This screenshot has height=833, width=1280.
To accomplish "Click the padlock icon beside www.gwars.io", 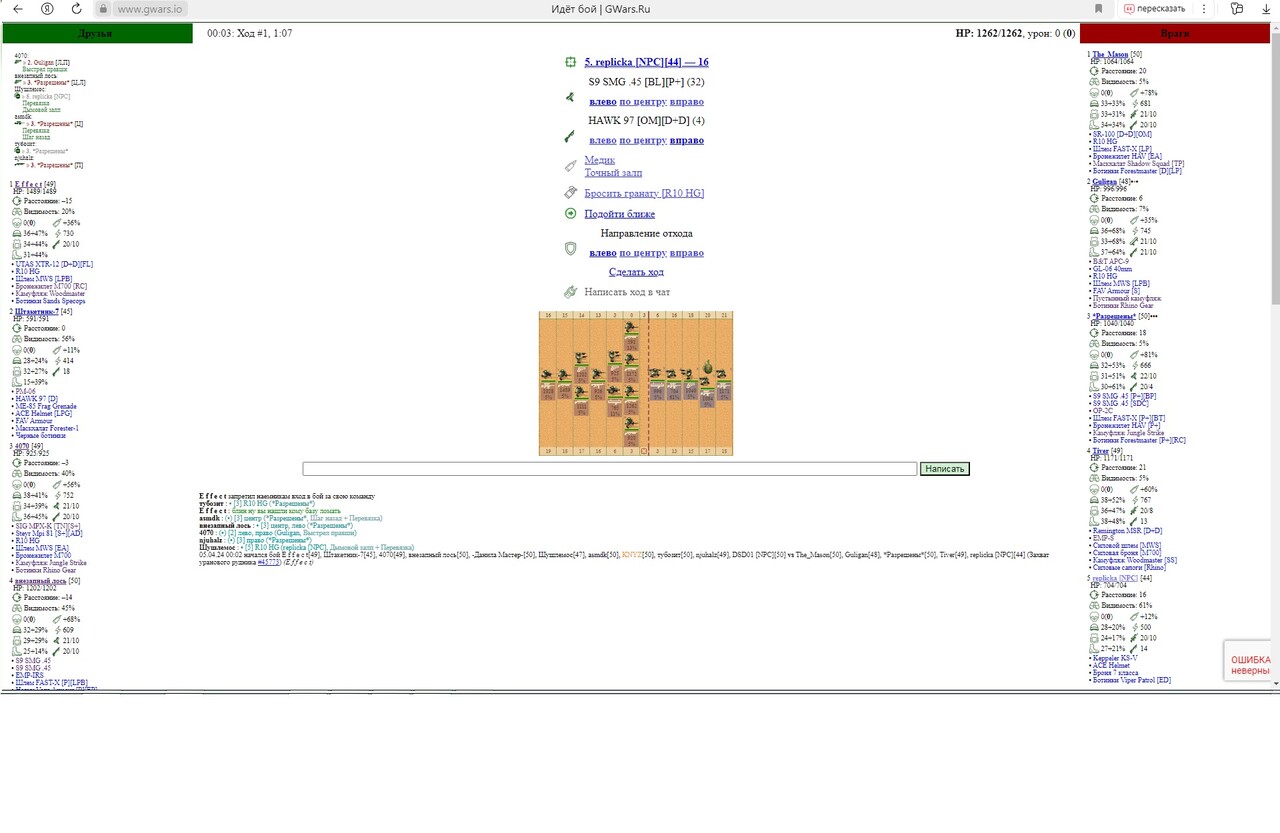I will pos(102,9).
